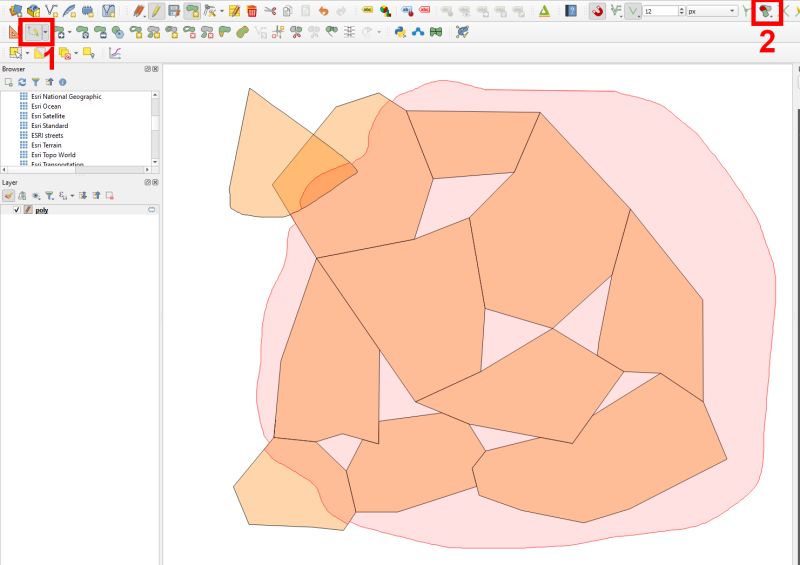Click the avoid overlap snapping icon
This screenshot has width=800, height=565.
(766, 11)
